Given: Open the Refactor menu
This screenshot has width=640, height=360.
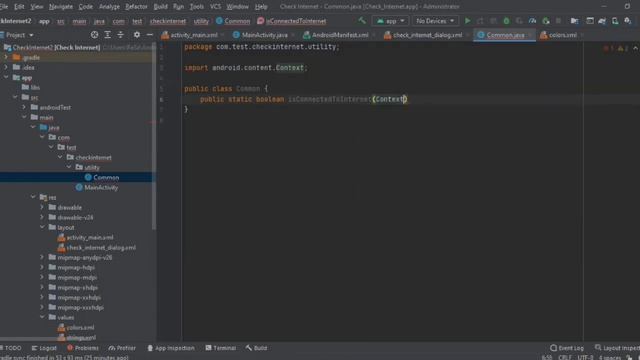Looking at the screenshot, I should click(x=136, y=7).
